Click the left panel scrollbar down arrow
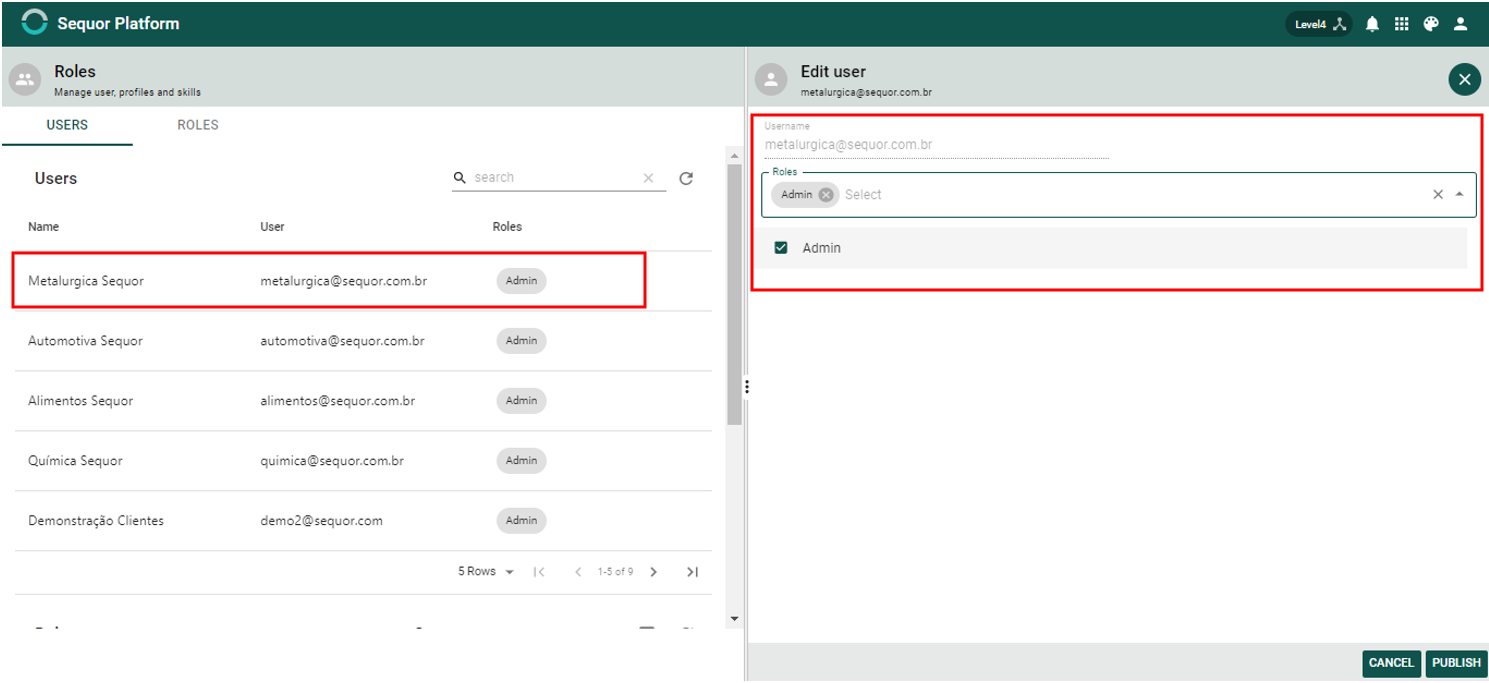 (x=734, y=619)
